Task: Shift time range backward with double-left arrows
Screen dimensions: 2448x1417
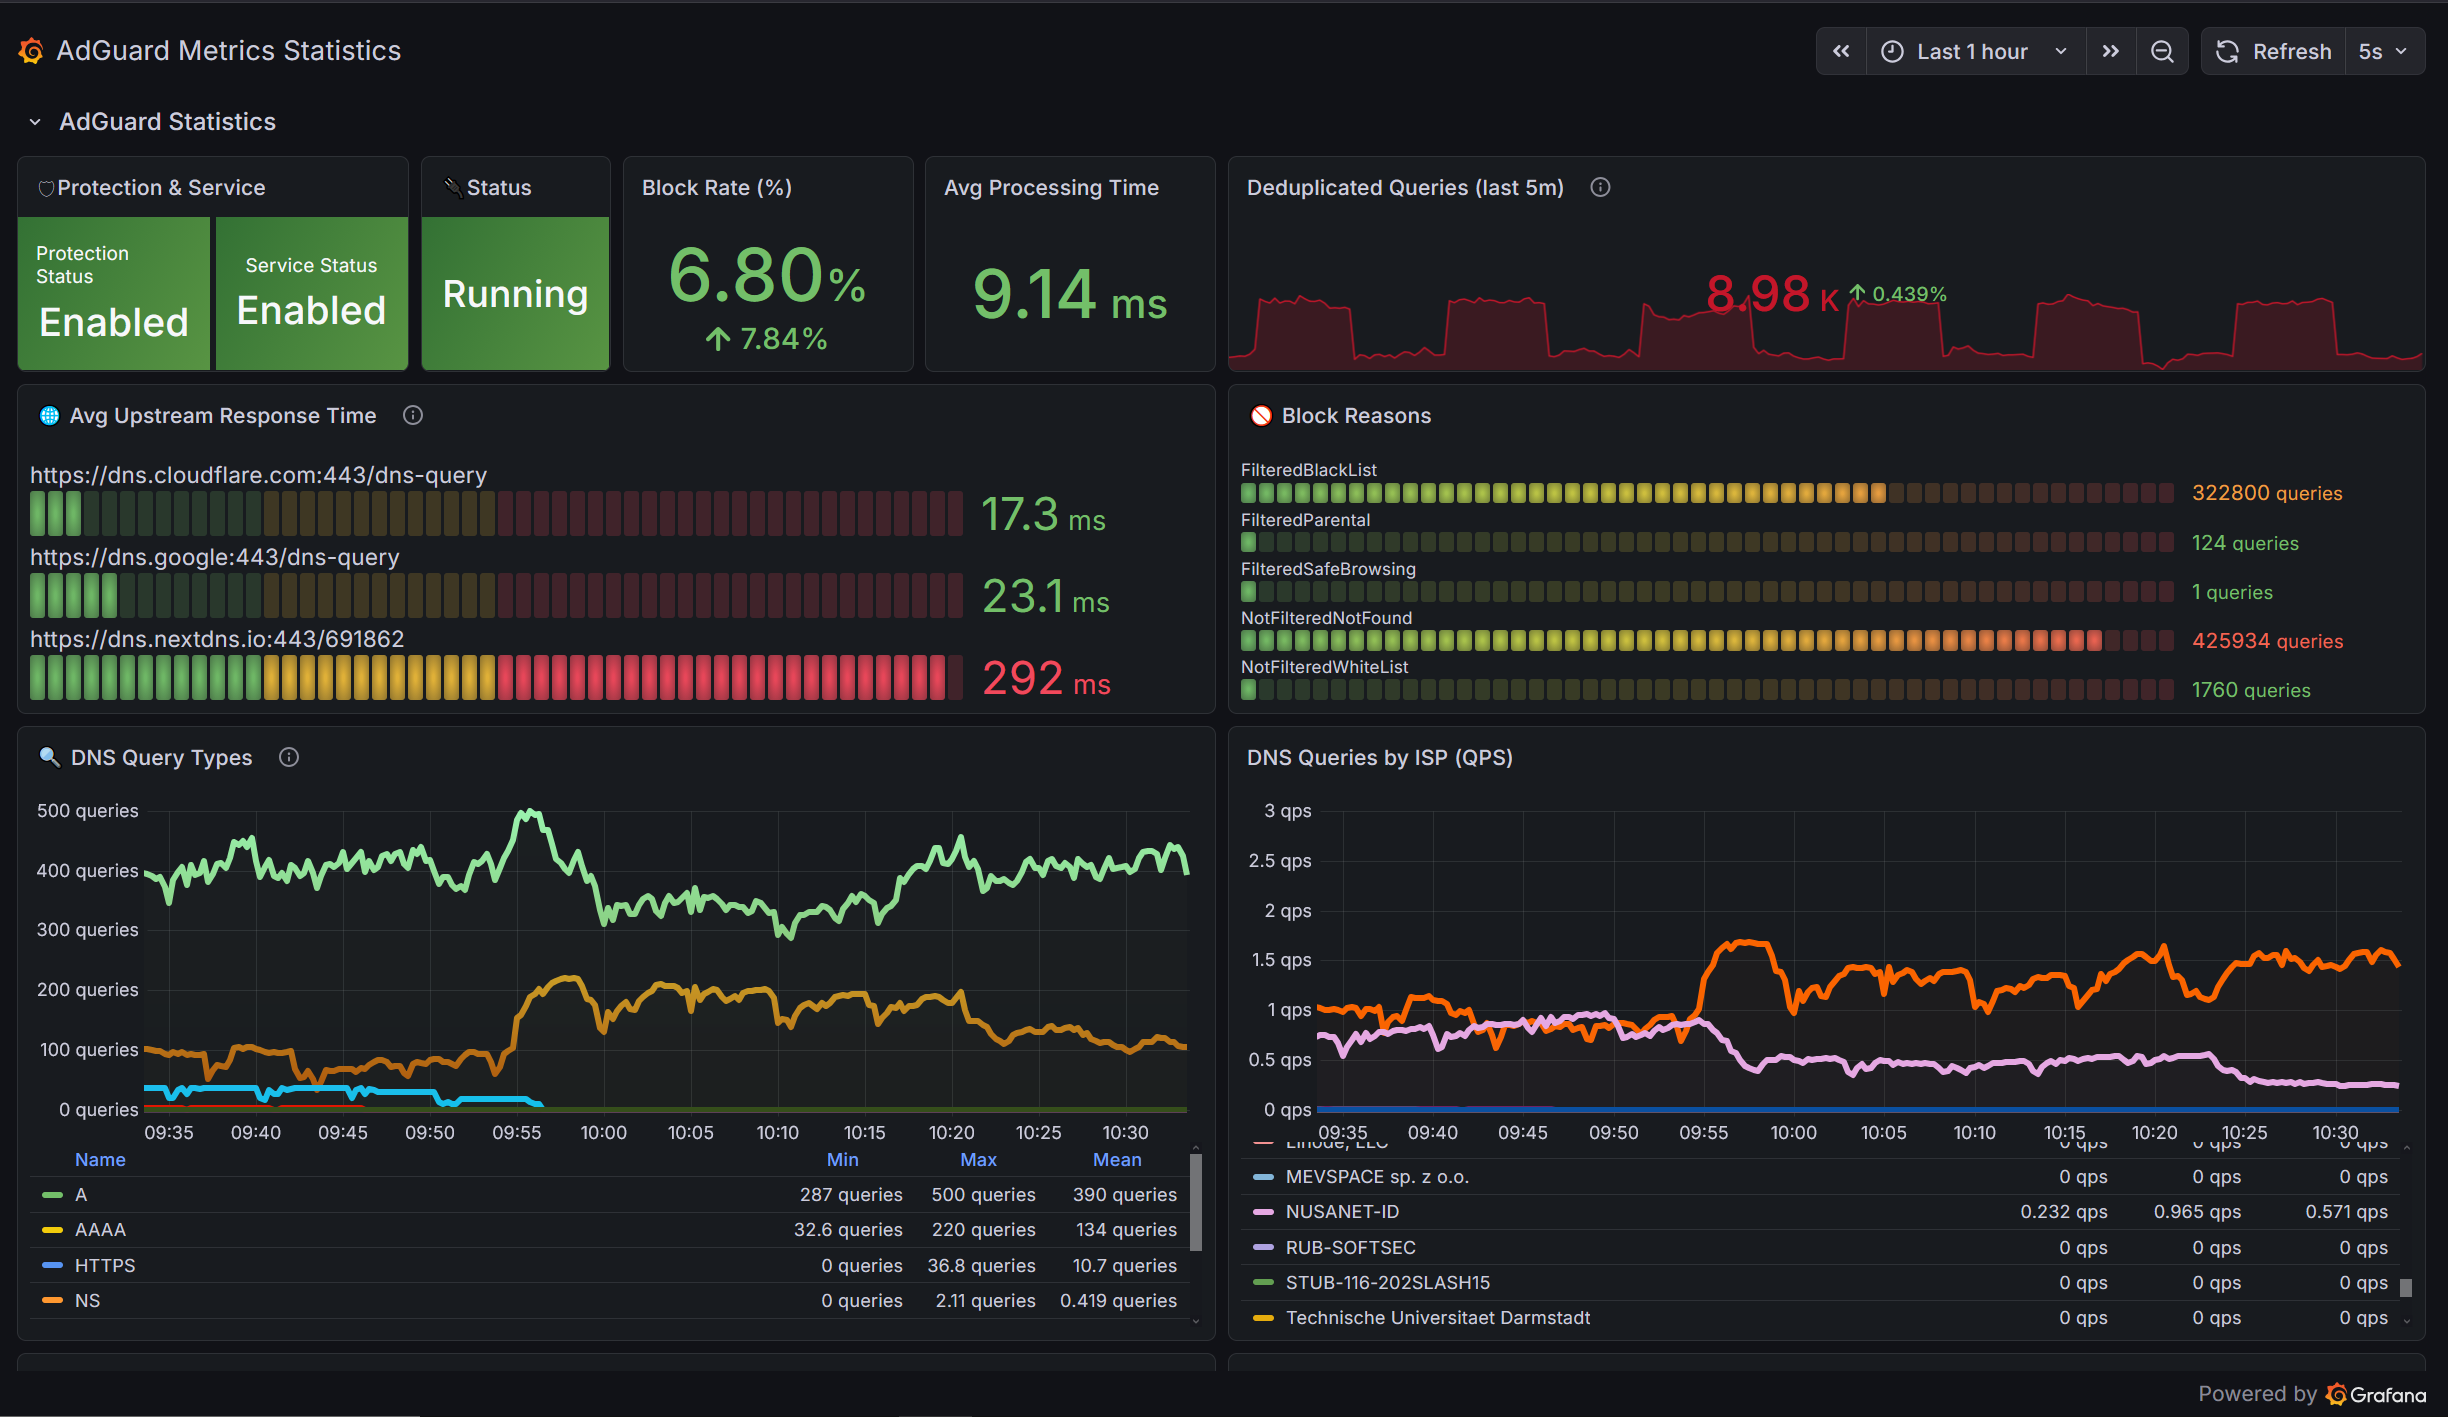Action: (x=1841, y=51)
